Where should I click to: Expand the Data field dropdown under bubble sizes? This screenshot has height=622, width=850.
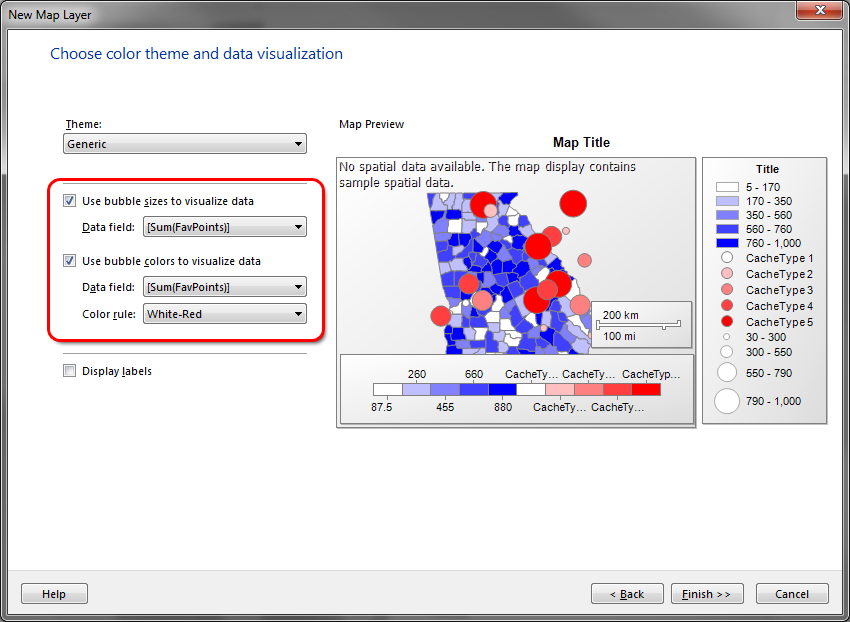pyautogui.click(x=225, y=227)
